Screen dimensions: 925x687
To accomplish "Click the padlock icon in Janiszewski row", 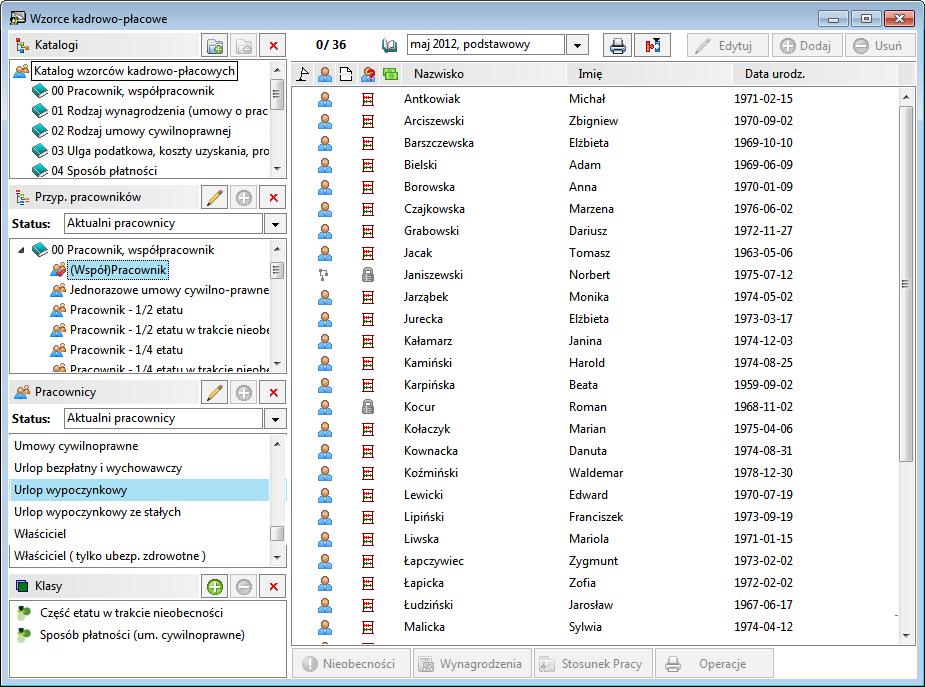I will (368, 275).
